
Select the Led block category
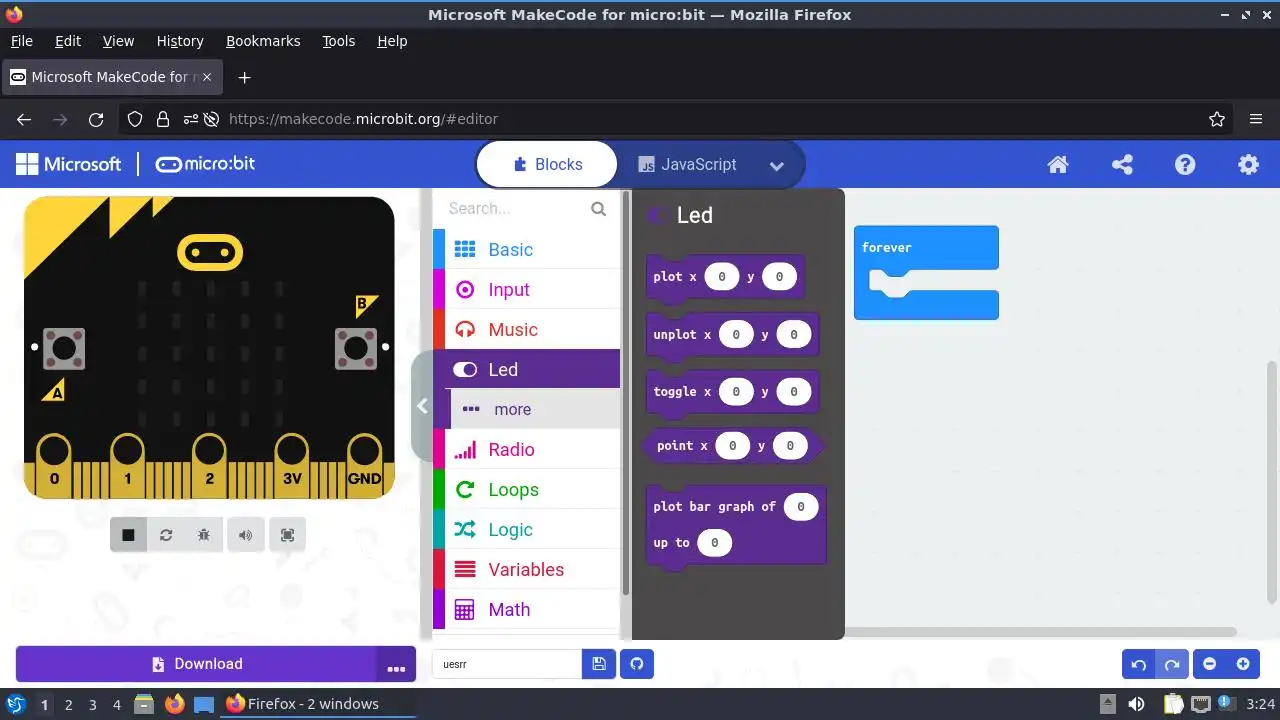point(527,369)
